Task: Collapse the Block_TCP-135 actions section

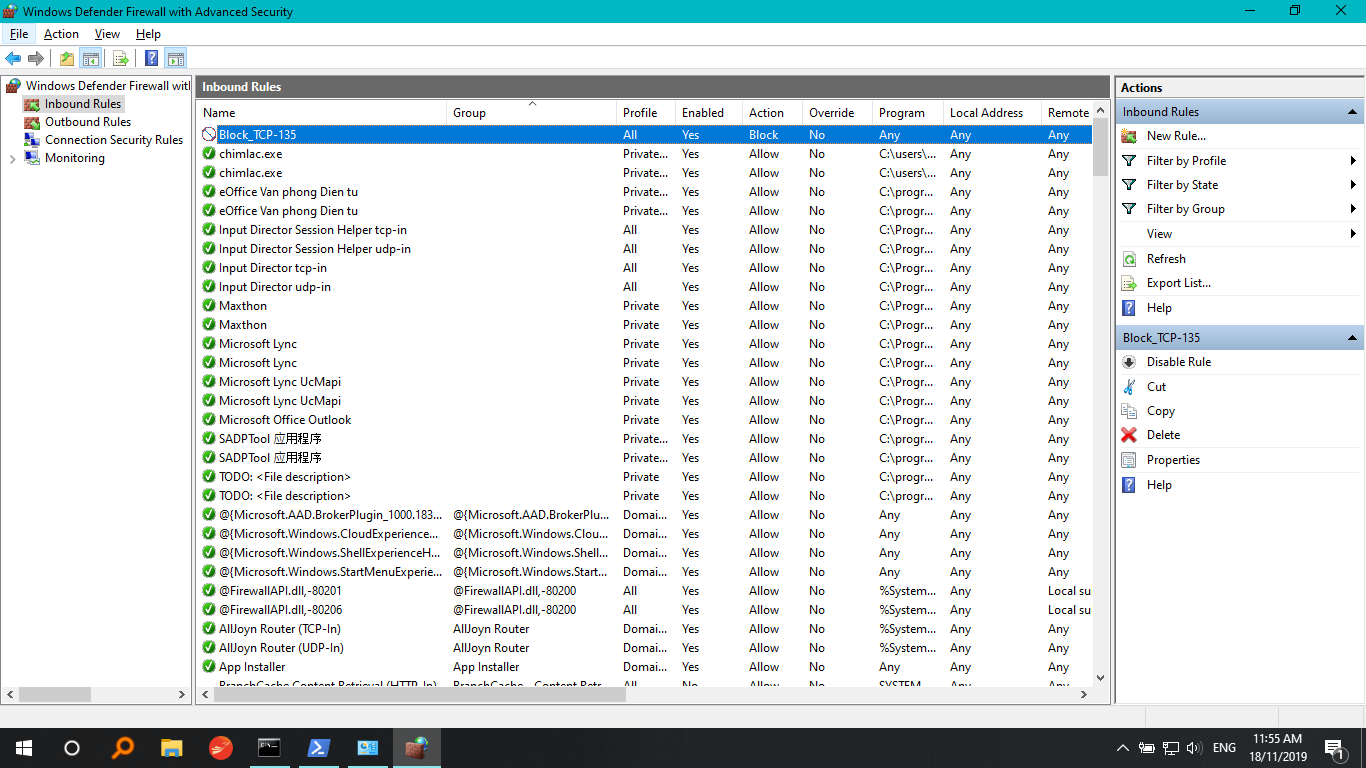Action: (1352, 338)
